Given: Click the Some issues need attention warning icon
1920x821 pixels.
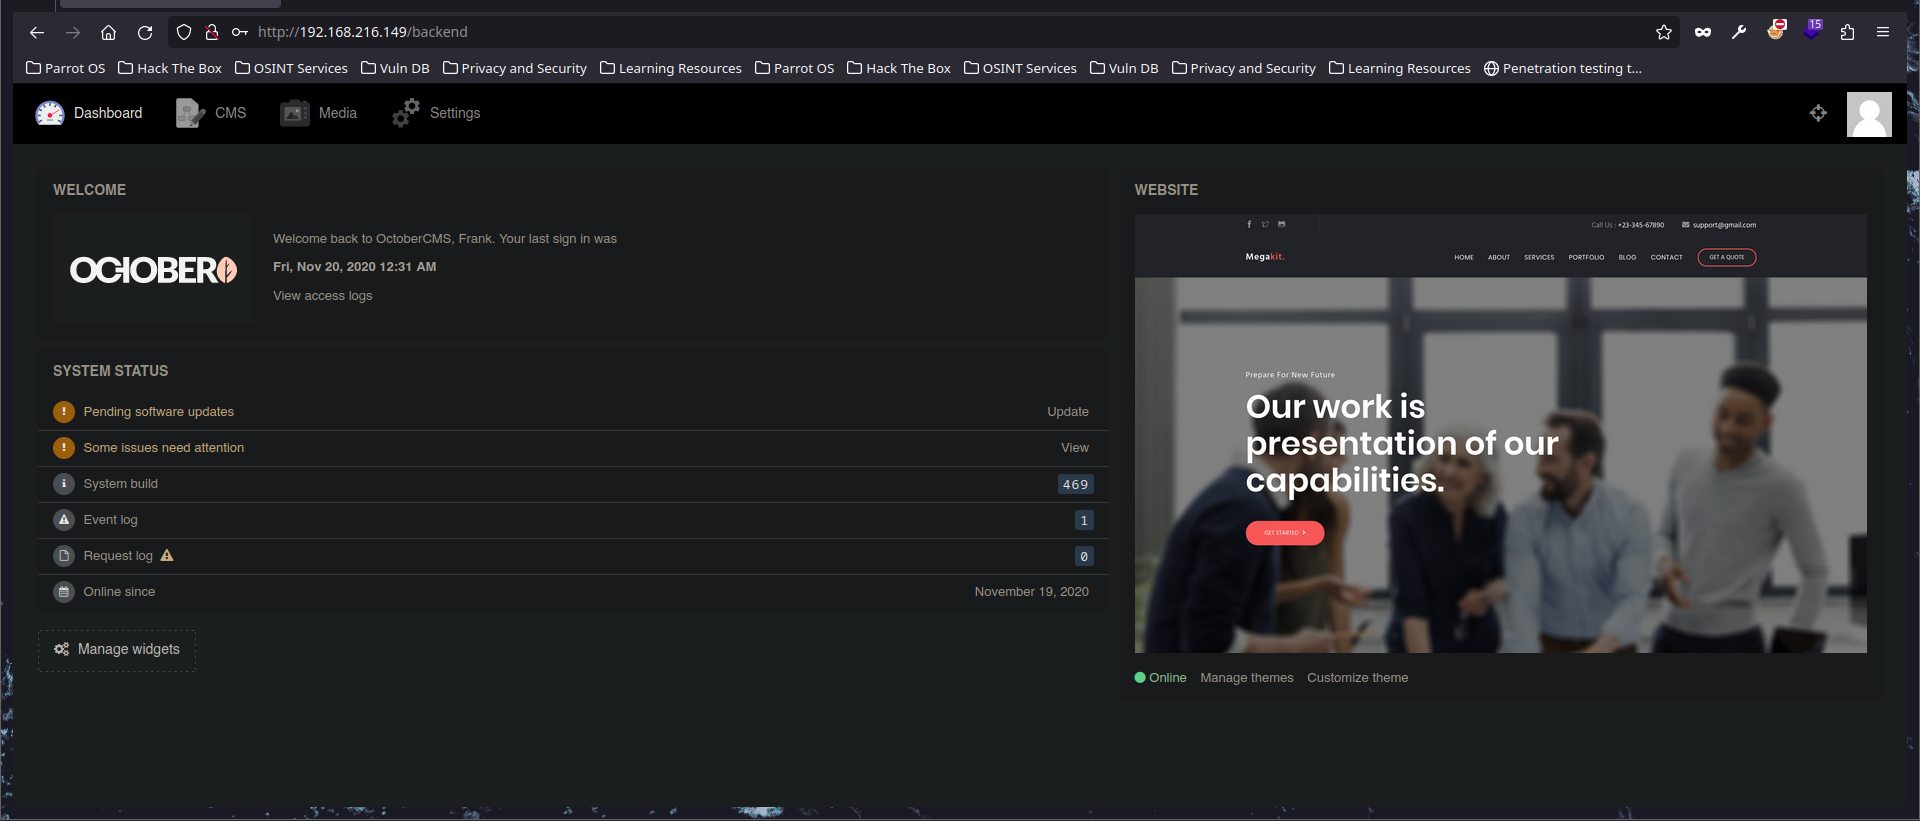Looking at the screenshot, I should click(x=64, y=448).
